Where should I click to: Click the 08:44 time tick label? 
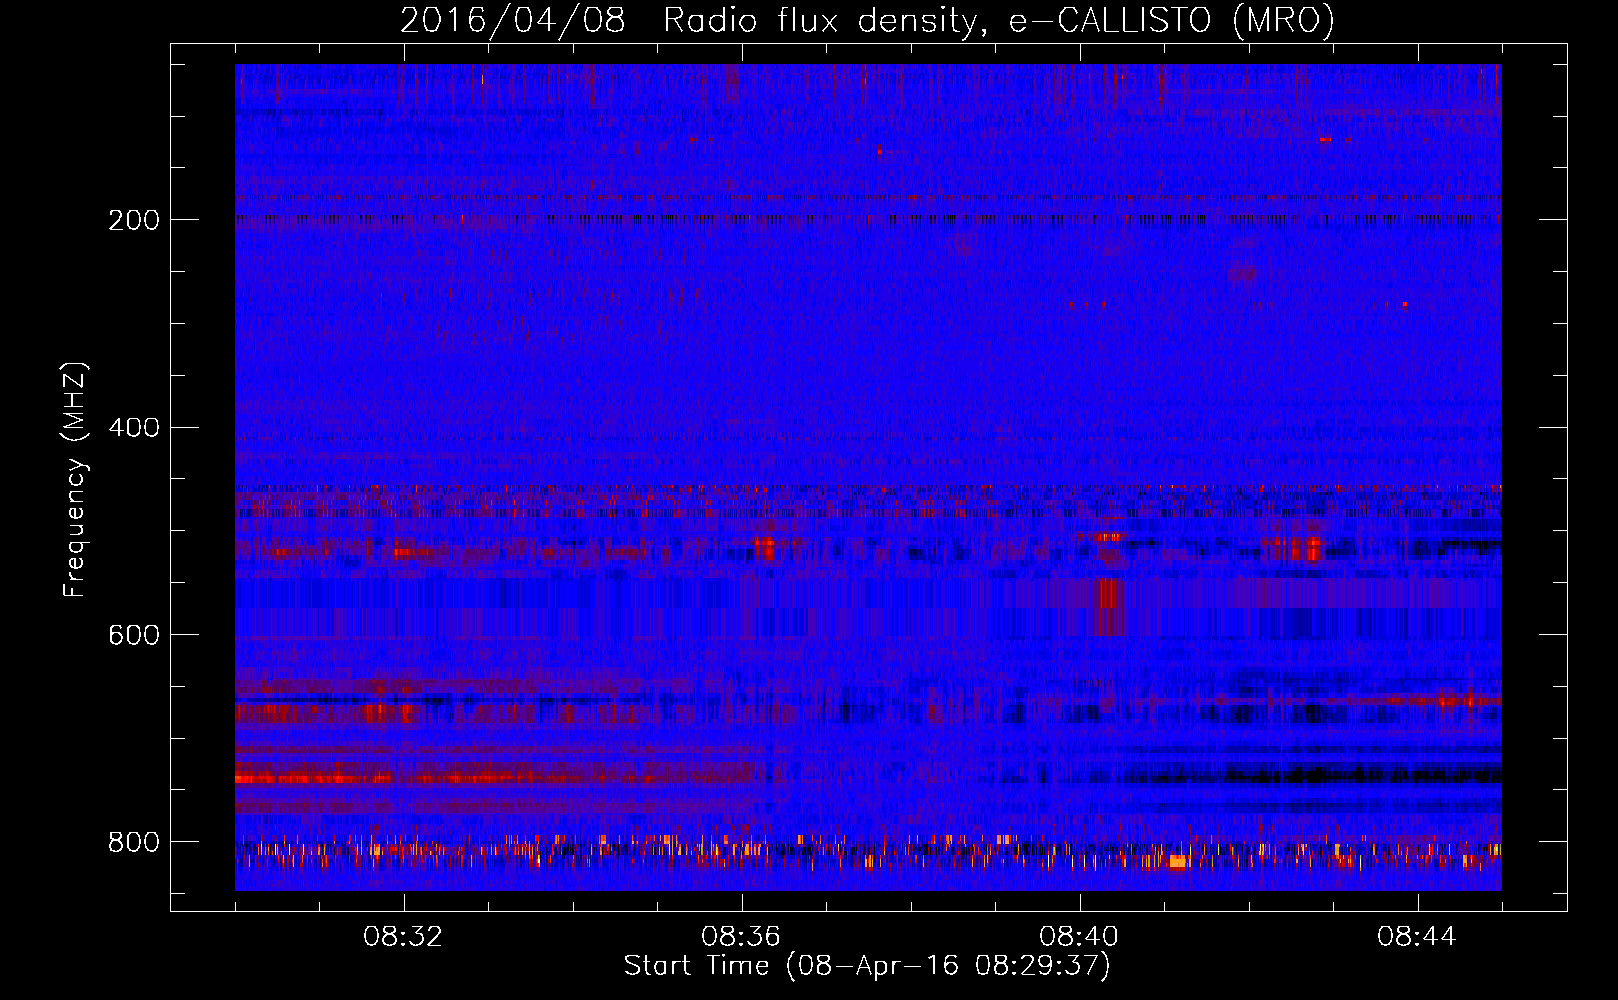pos(1417,937)
